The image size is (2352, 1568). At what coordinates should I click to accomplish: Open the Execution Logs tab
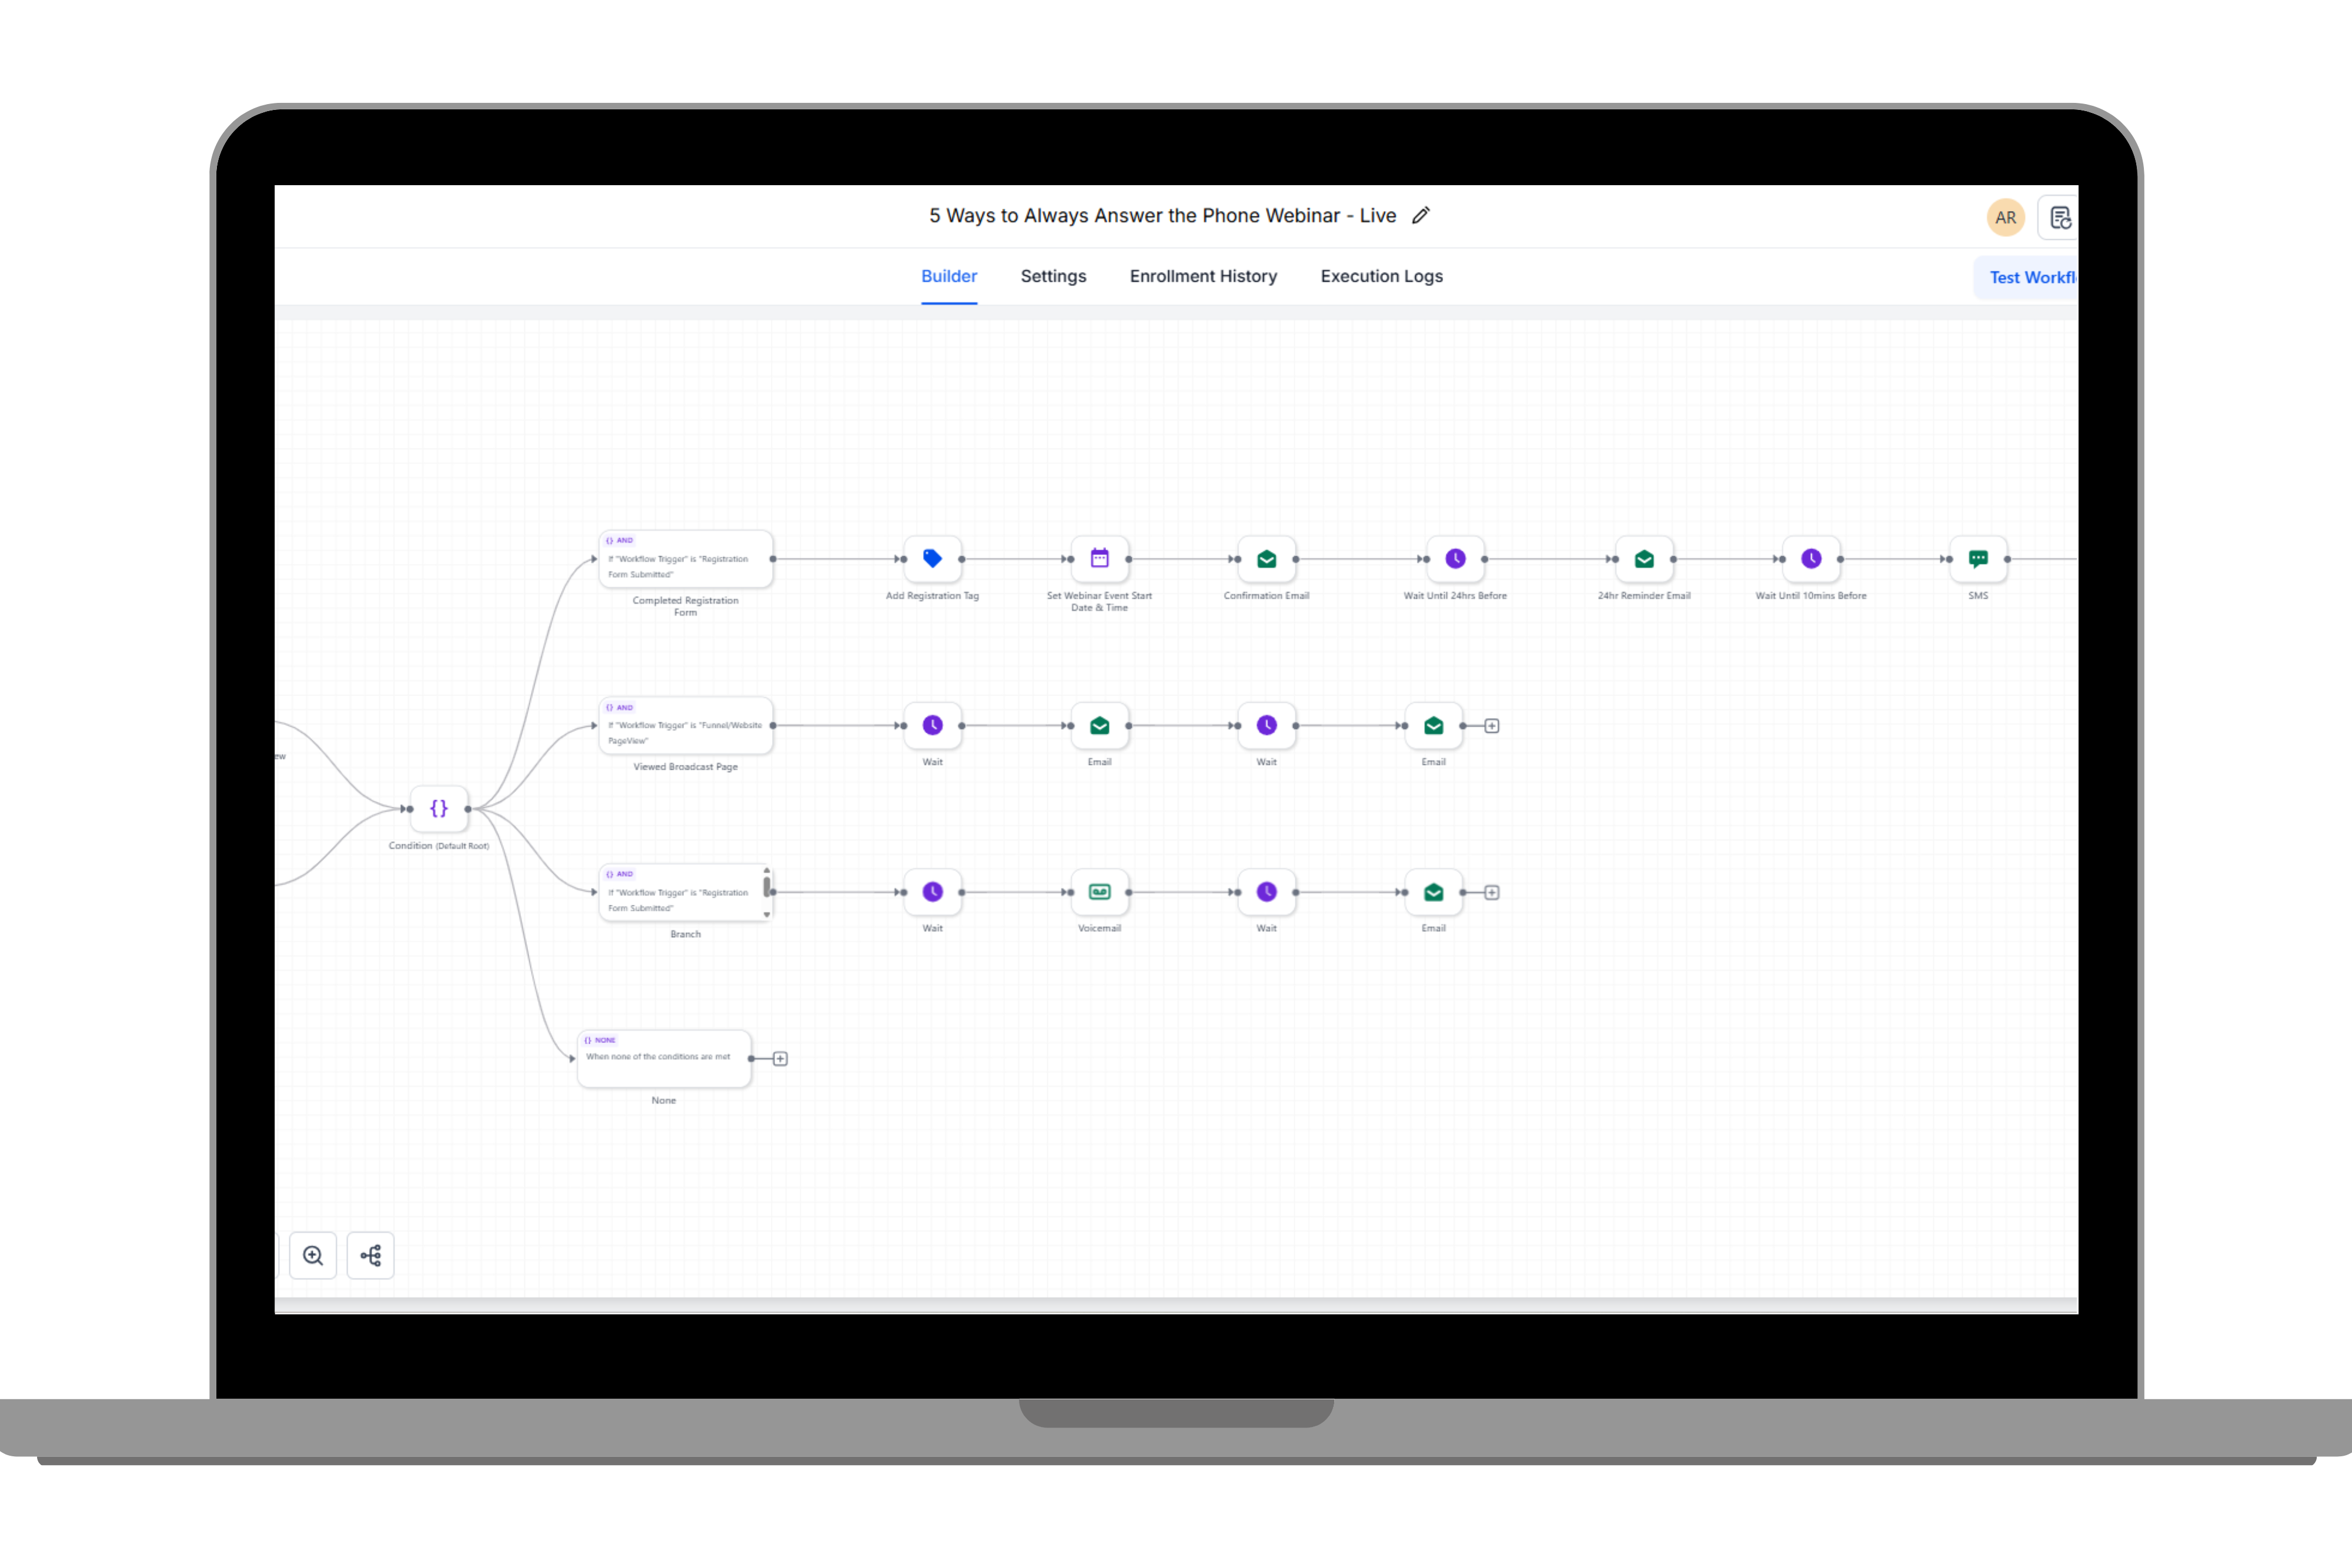[x=1381, y=276]
